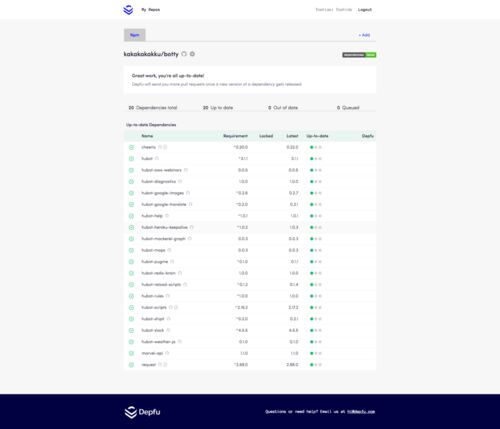Screen dimensions: 500x429
Task: Open the link icon next to marvel-api
Action: click(167, 353)
